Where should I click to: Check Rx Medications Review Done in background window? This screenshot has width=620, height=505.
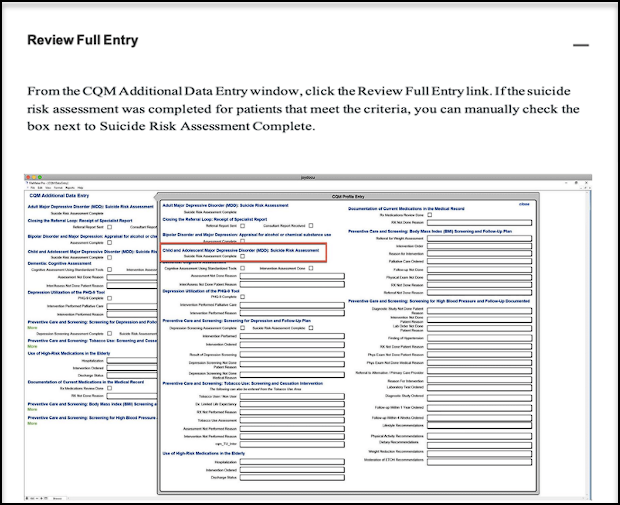(x=110, y=388)
